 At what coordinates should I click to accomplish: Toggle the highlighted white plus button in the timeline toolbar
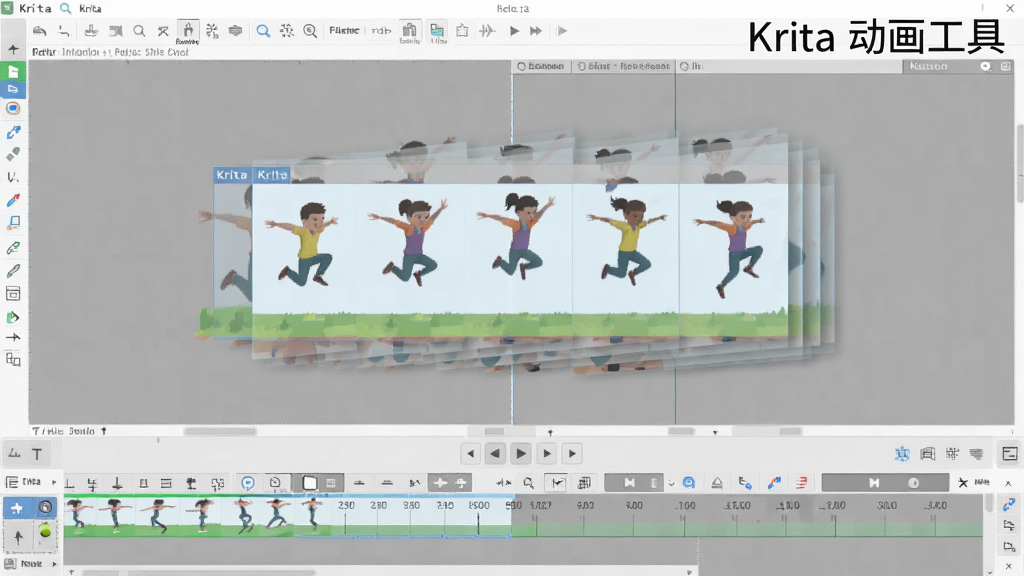[x=440, y=483]
